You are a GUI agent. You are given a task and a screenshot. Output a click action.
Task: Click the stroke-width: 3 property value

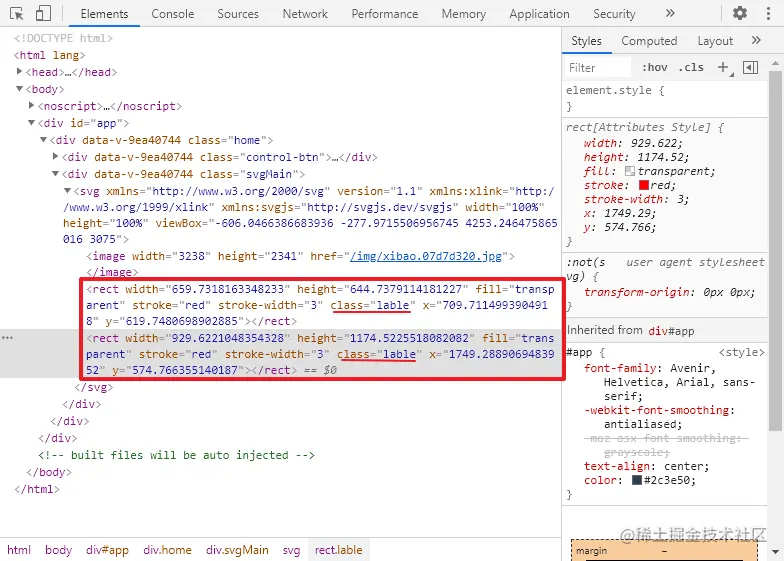pos(682,199)
